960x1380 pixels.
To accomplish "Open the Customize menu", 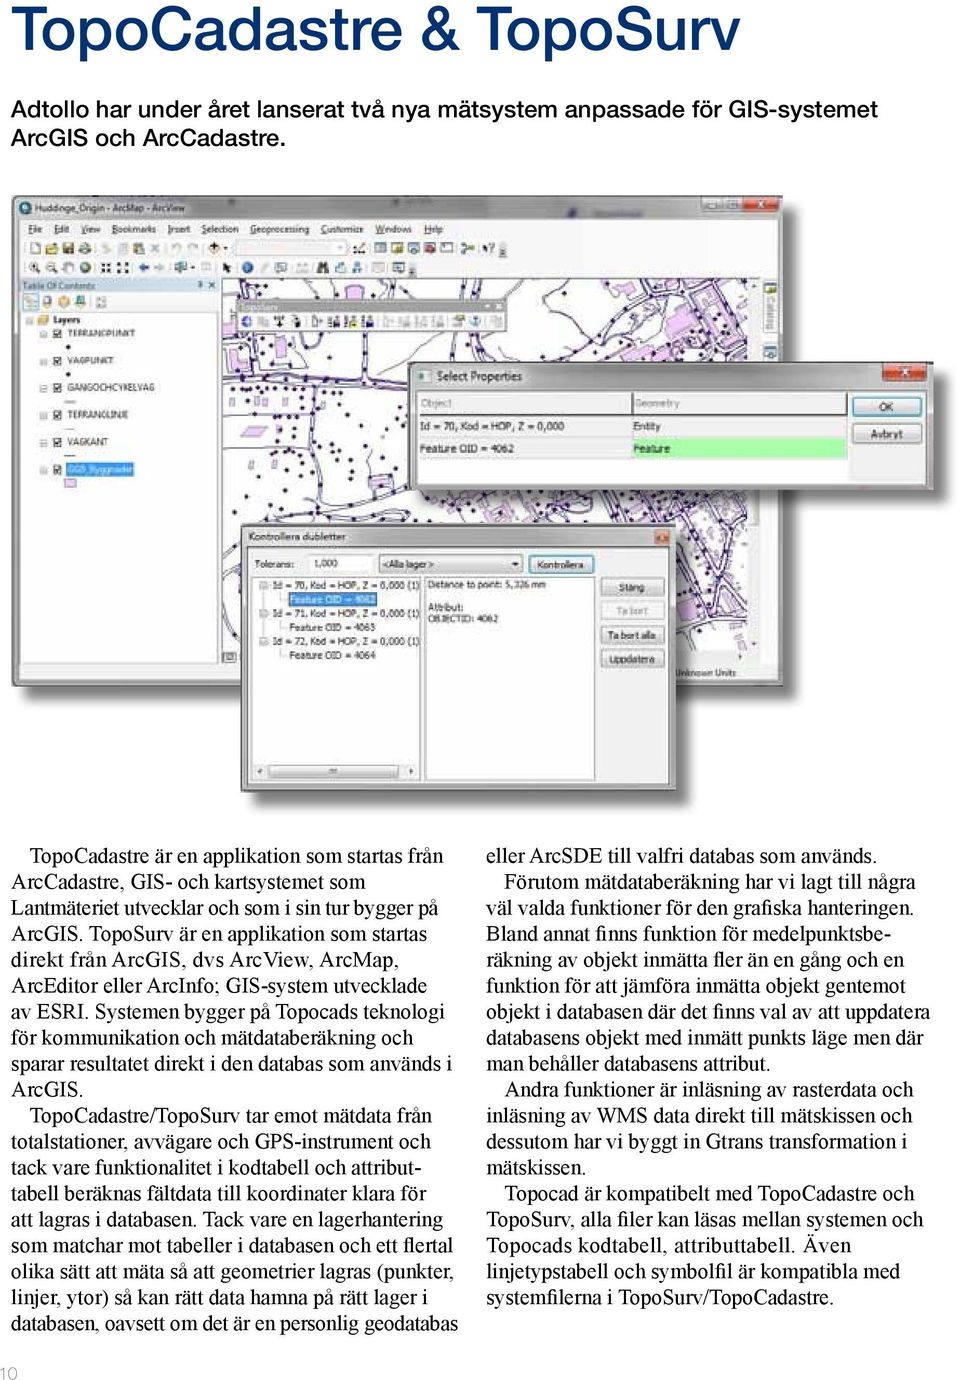I will point(342,229).
